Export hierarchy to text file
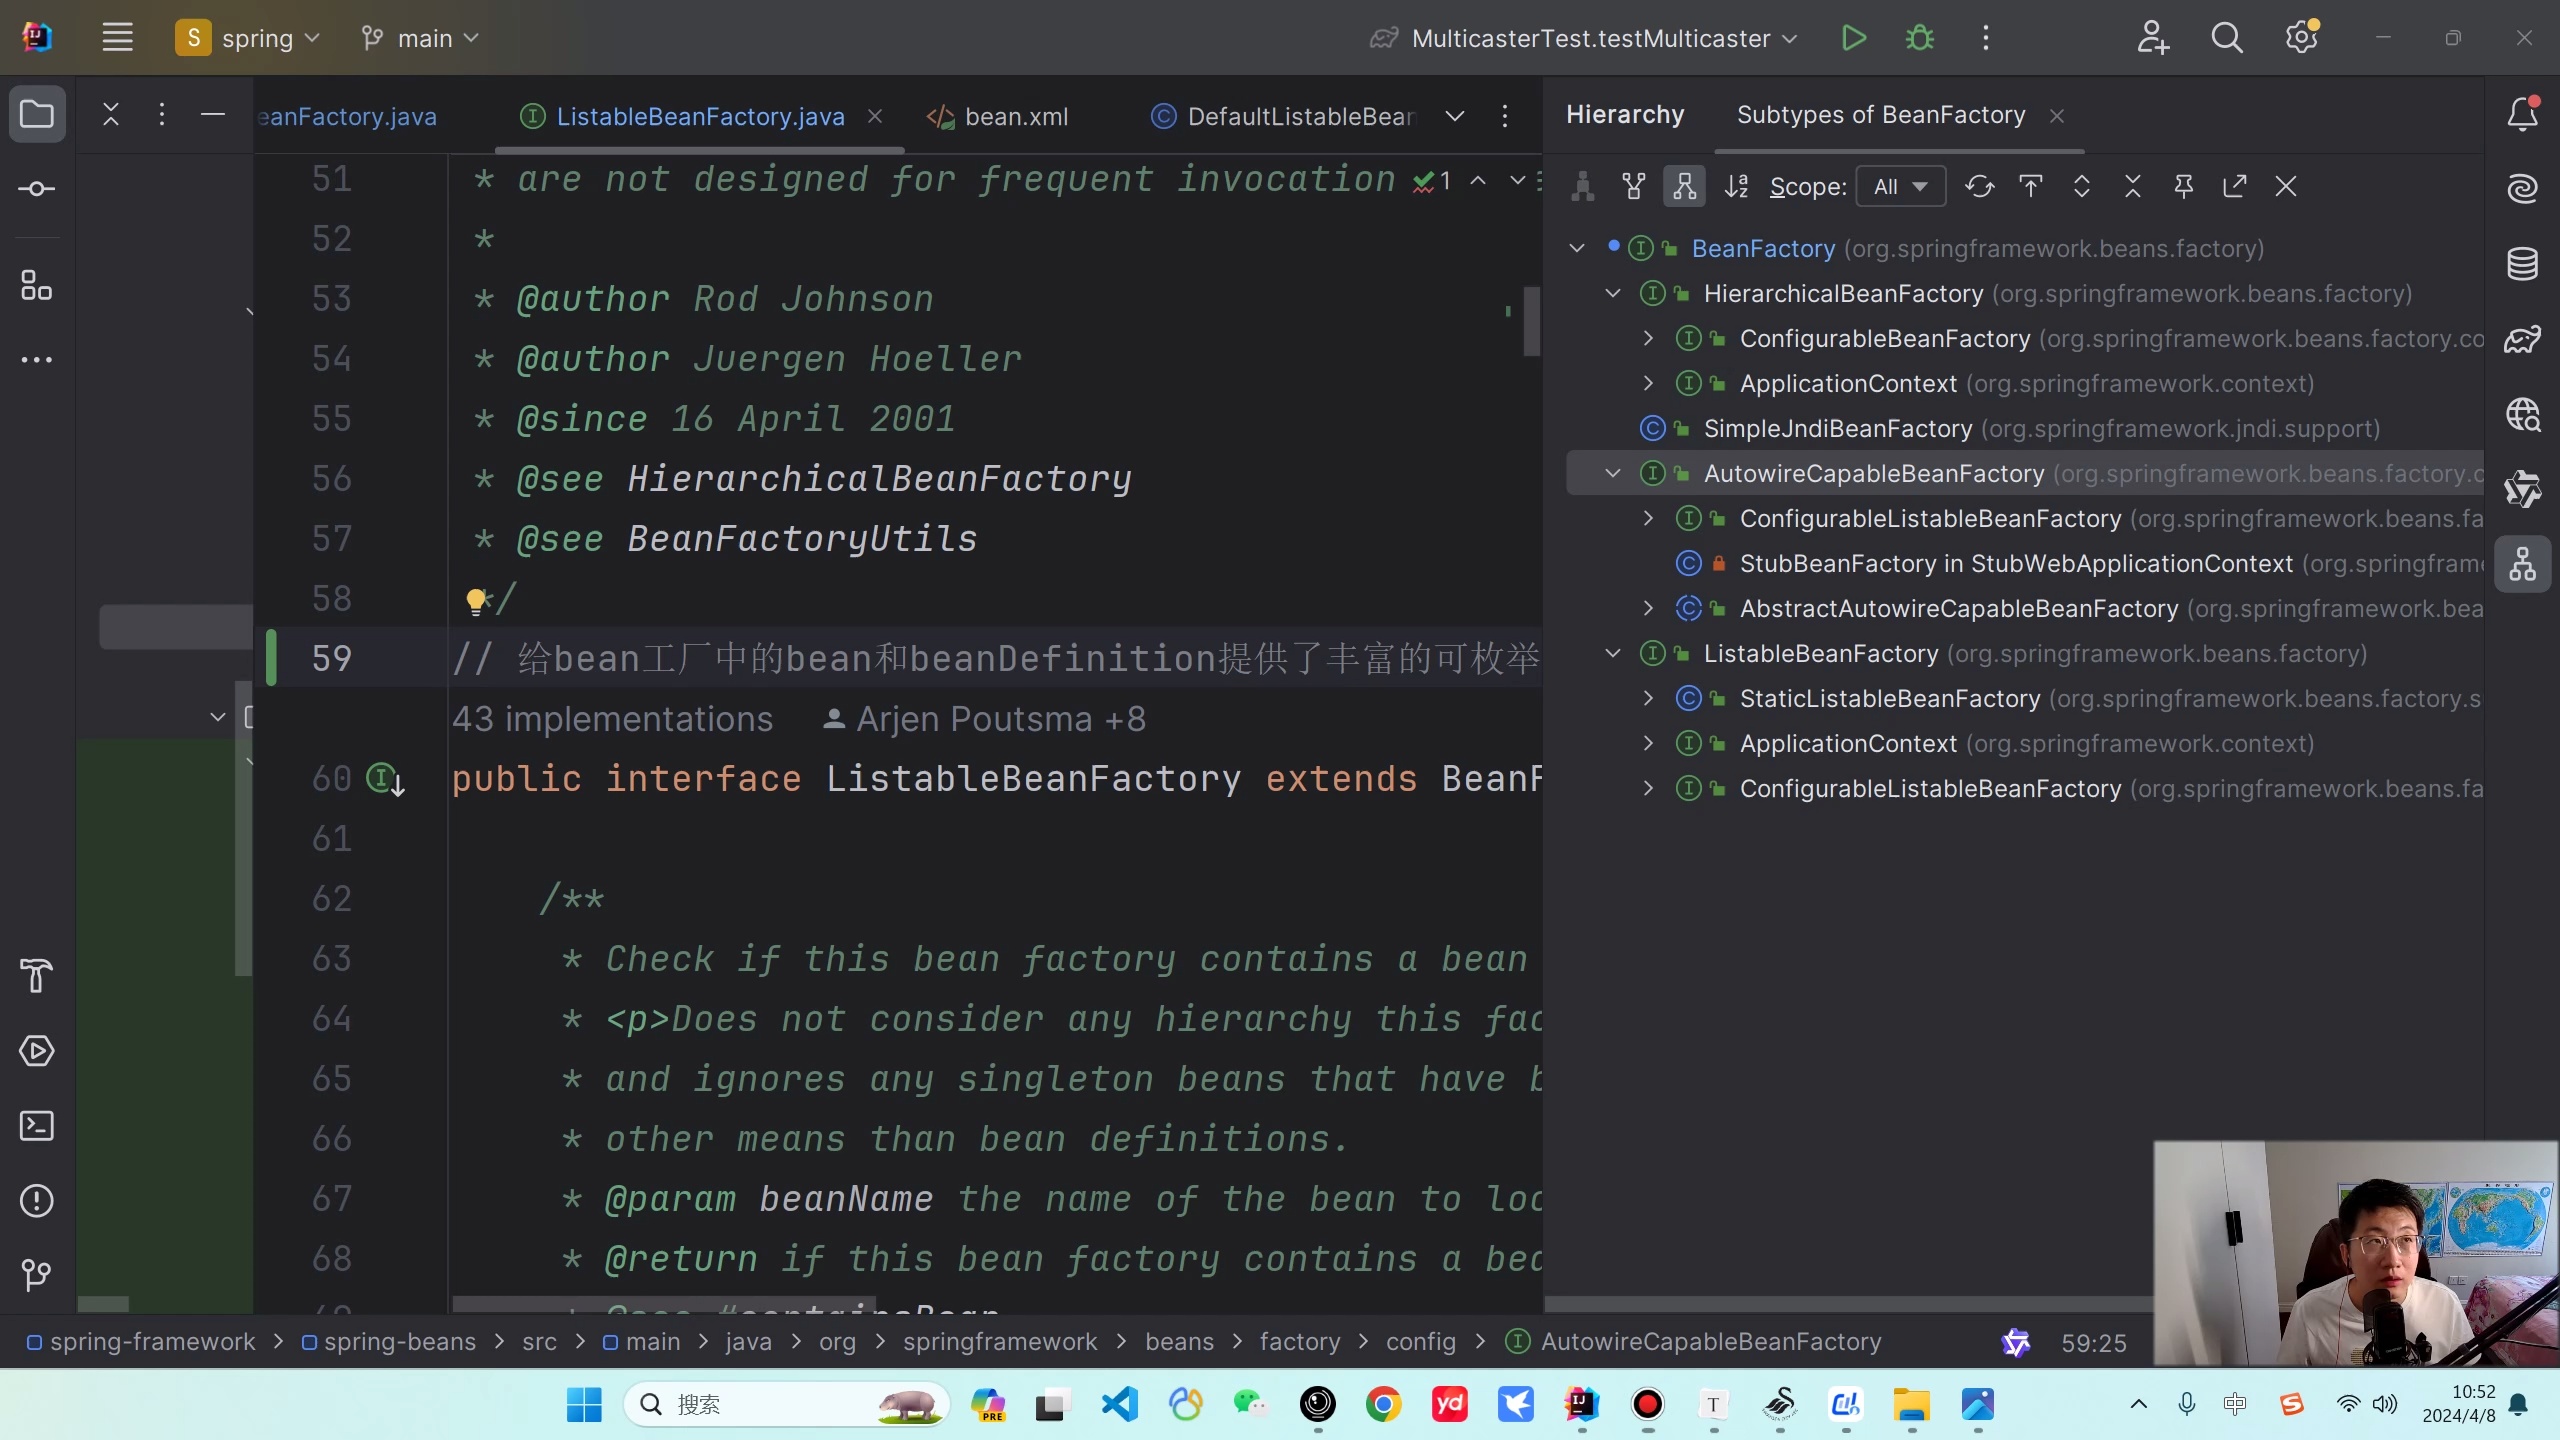Screen dimensions: 2560x1440 (2235, 187)
